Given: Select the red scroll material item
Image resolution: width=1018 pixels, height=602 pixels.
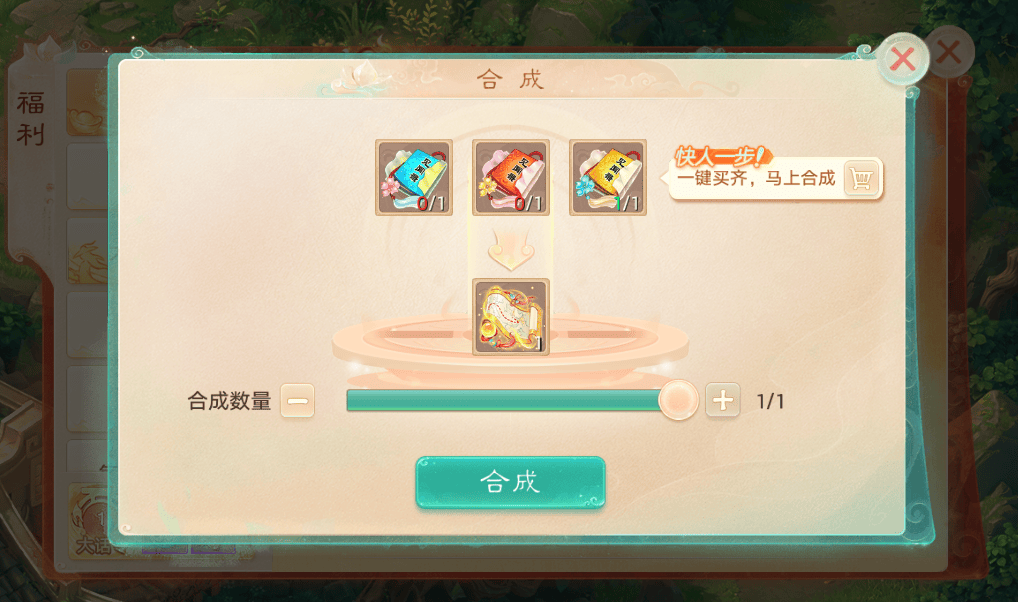Looking at the screenshot, I should click(x=511, y=177).
